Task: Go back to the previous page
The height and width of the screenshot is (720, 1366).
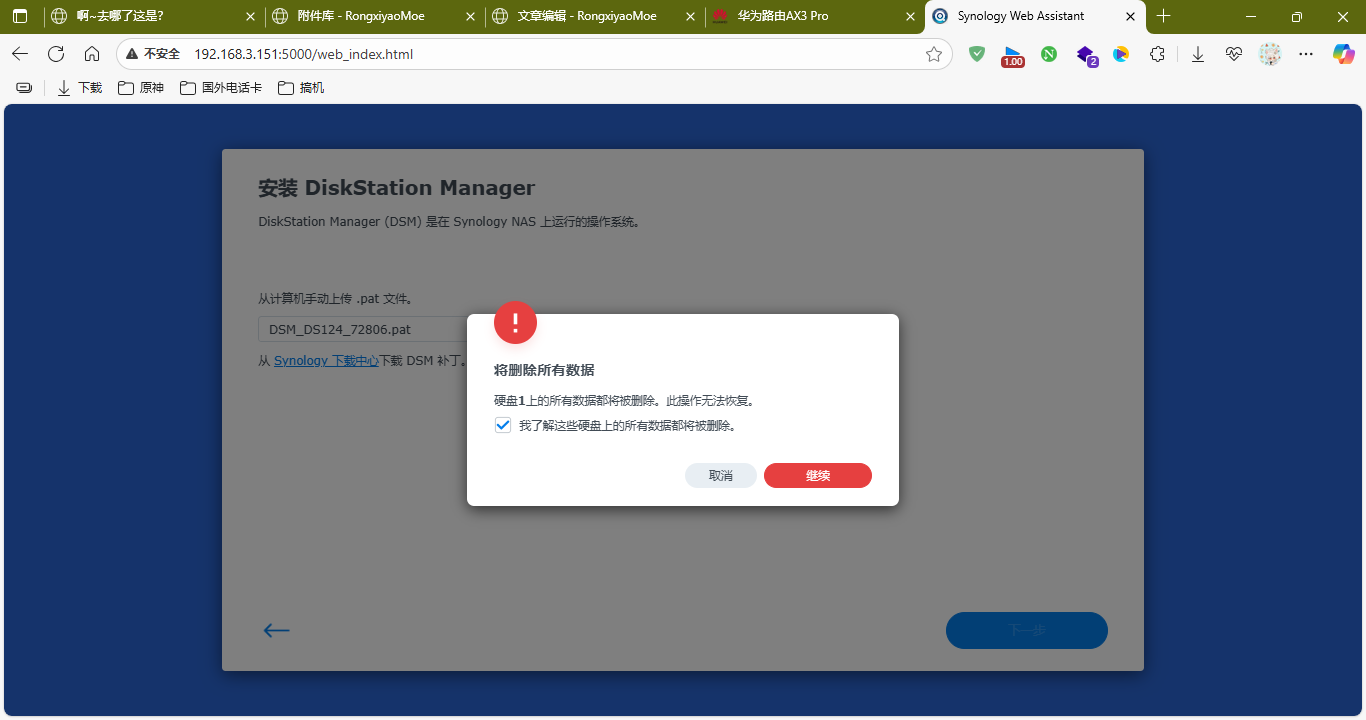Action: (x=20, y=54)
